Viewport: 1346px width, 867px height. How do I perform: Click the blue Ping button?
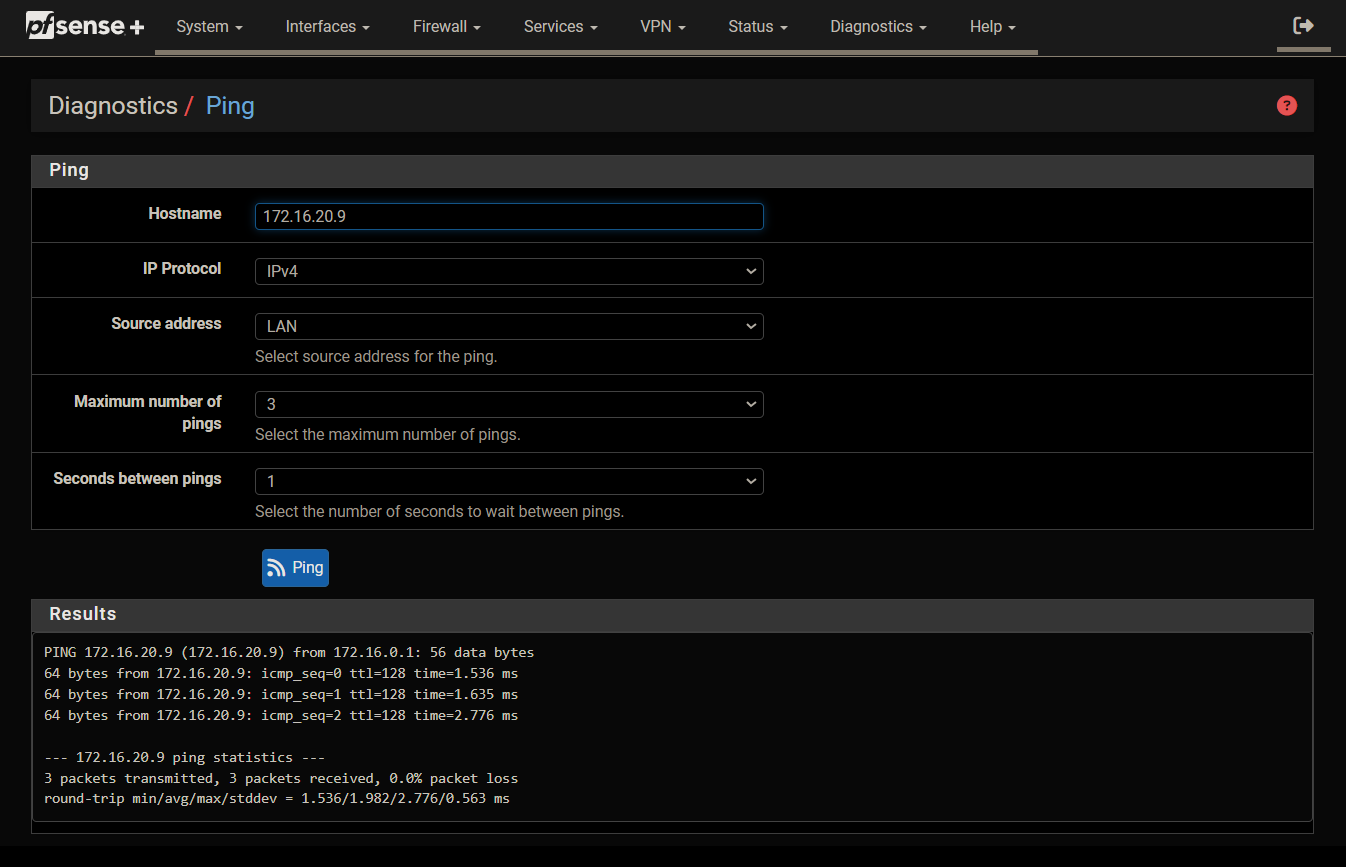pyautogui.click(x=295, y=568)
